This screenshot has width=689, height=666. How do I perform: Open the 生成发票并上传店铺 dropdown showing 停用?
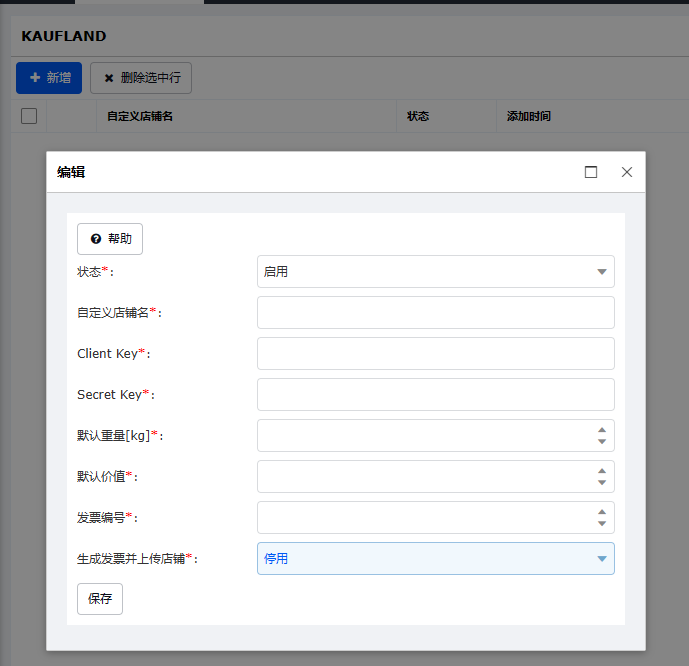435,558
